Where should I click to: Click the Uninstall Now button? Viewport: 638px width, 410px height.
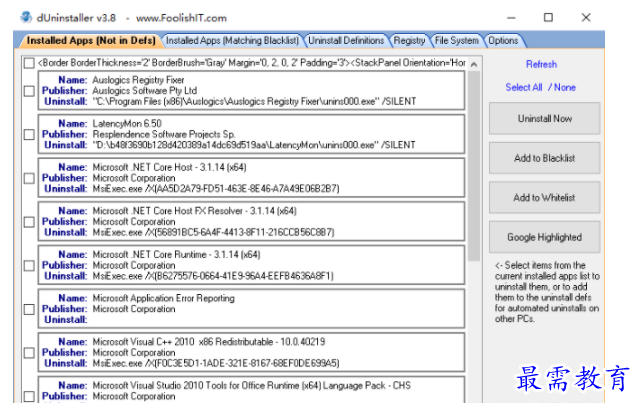[544, 118]
